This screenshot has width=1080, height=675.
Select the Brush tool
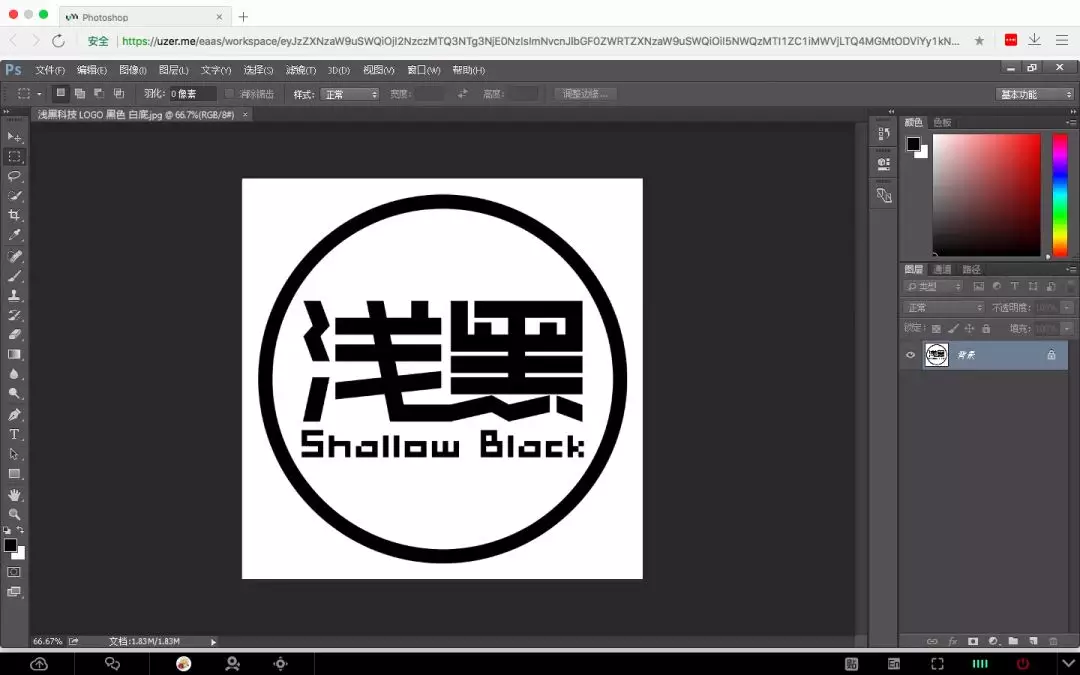[14, 276]
